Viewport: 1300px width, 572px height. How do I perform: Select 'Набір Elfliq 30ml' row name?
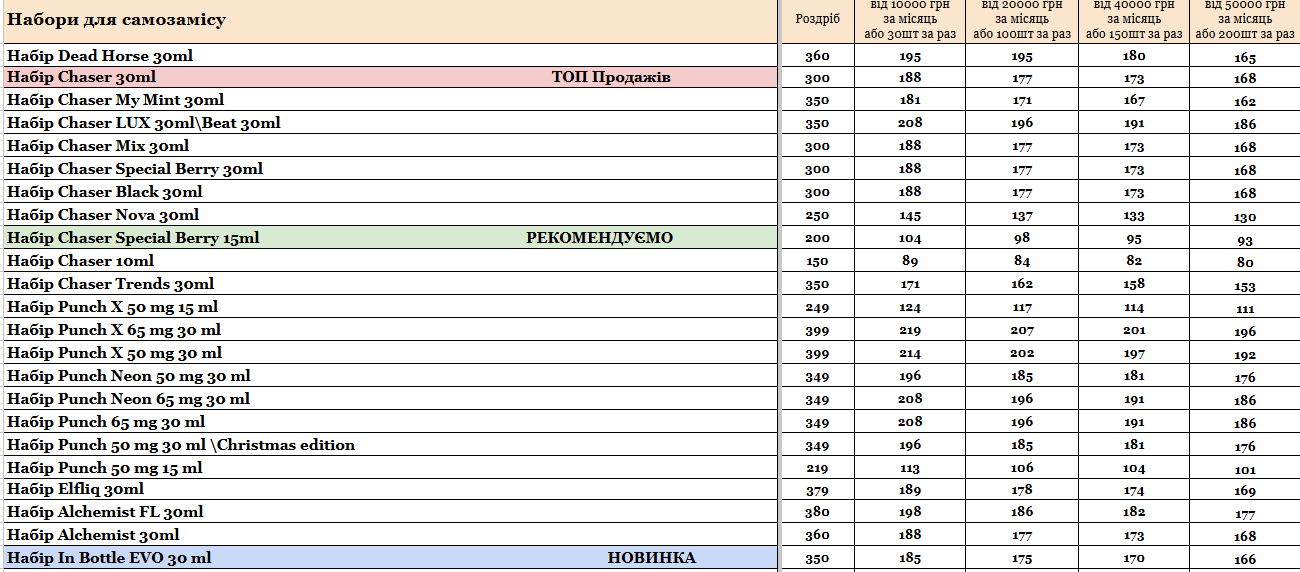click(x=76, y=489)
